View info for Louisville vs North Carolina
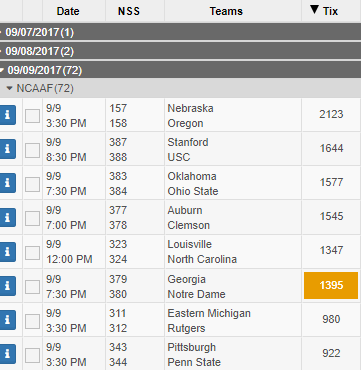 tap(7, 251)
